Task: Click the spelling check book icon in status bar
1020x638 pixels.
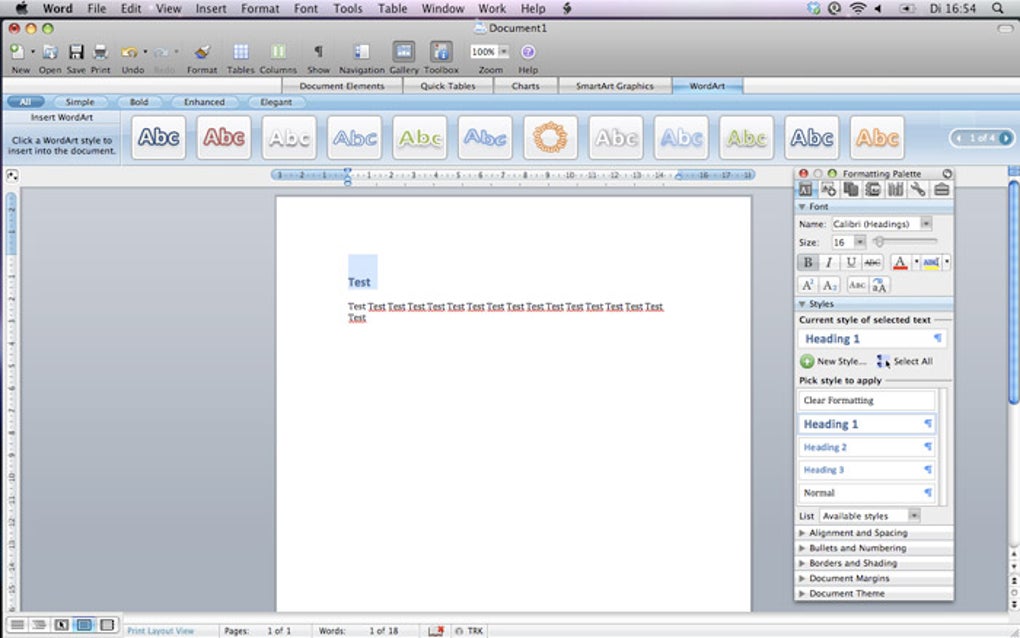Action: [x=436, y=631]
